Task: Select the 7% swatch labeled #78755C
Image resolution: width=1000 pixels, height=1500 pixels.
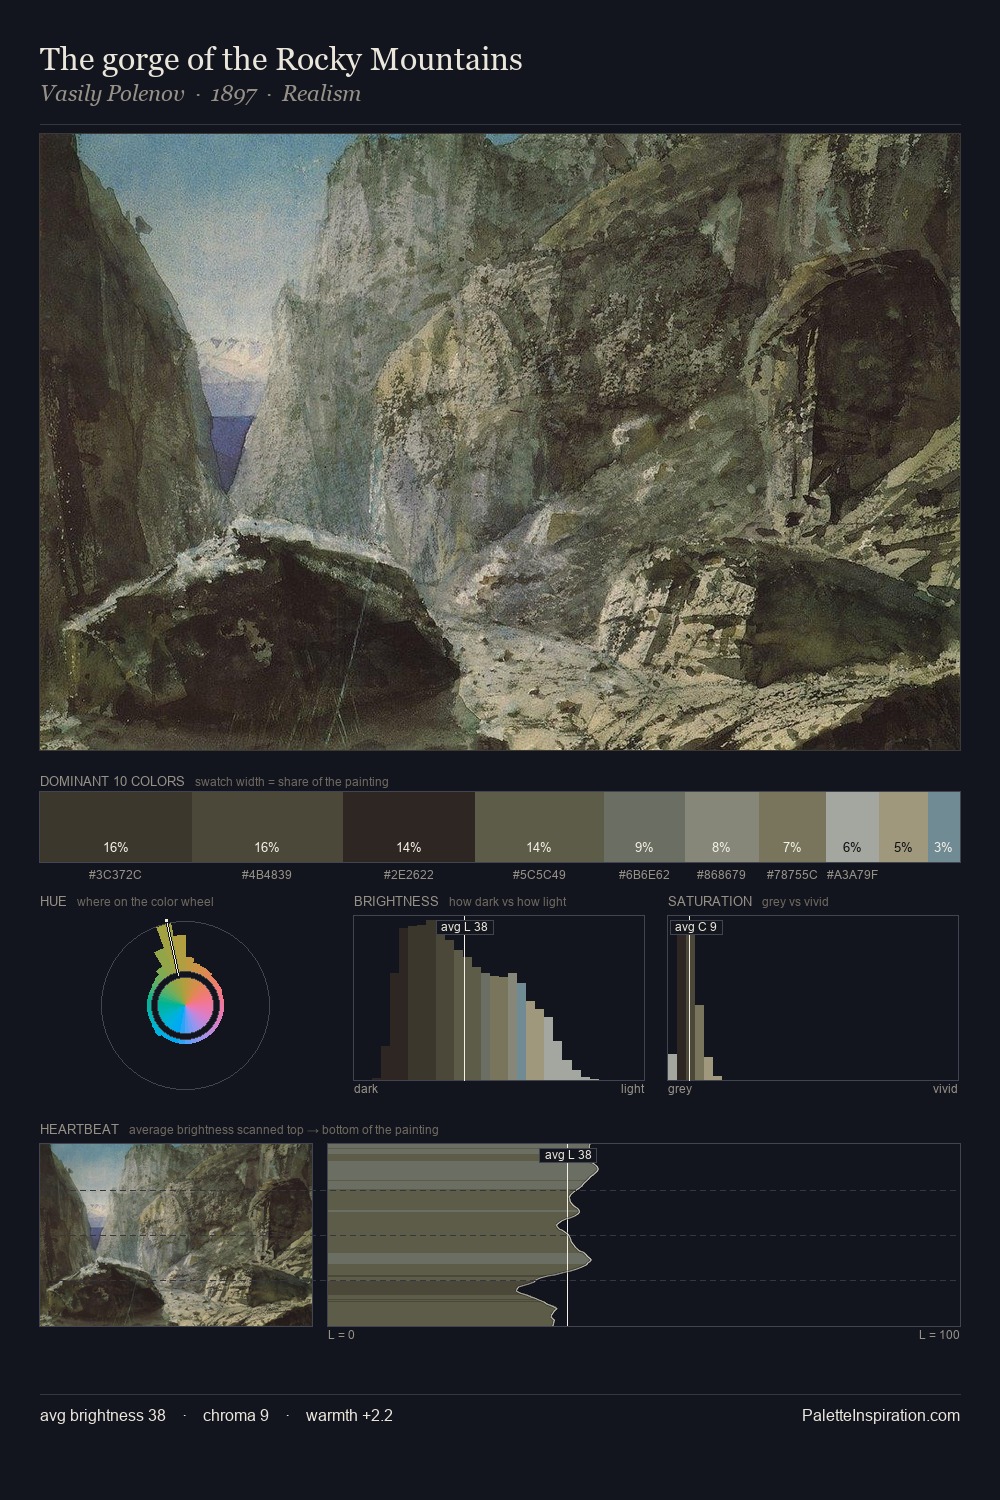Action: click(x=792, y=827)
